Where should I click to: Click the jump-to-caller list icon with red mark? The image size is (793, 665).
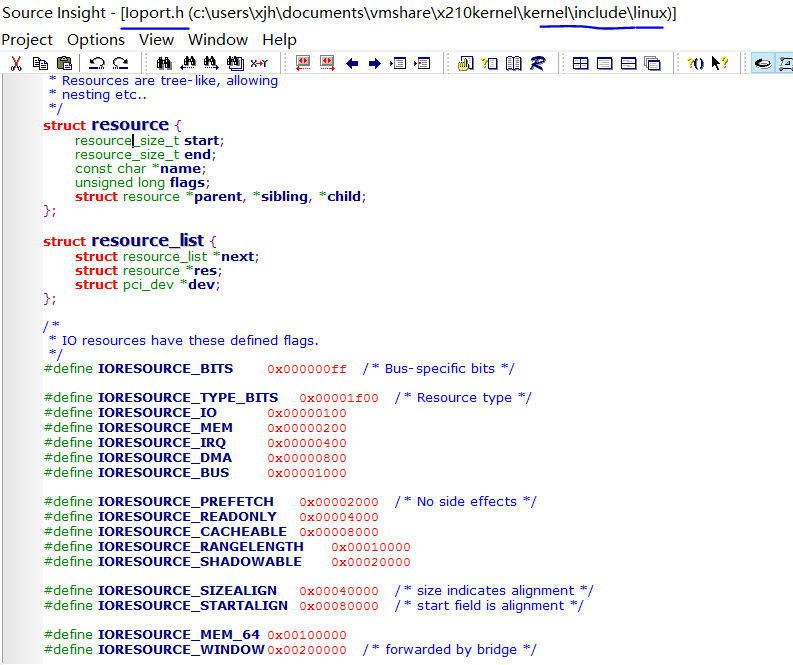tap(422, 63)
